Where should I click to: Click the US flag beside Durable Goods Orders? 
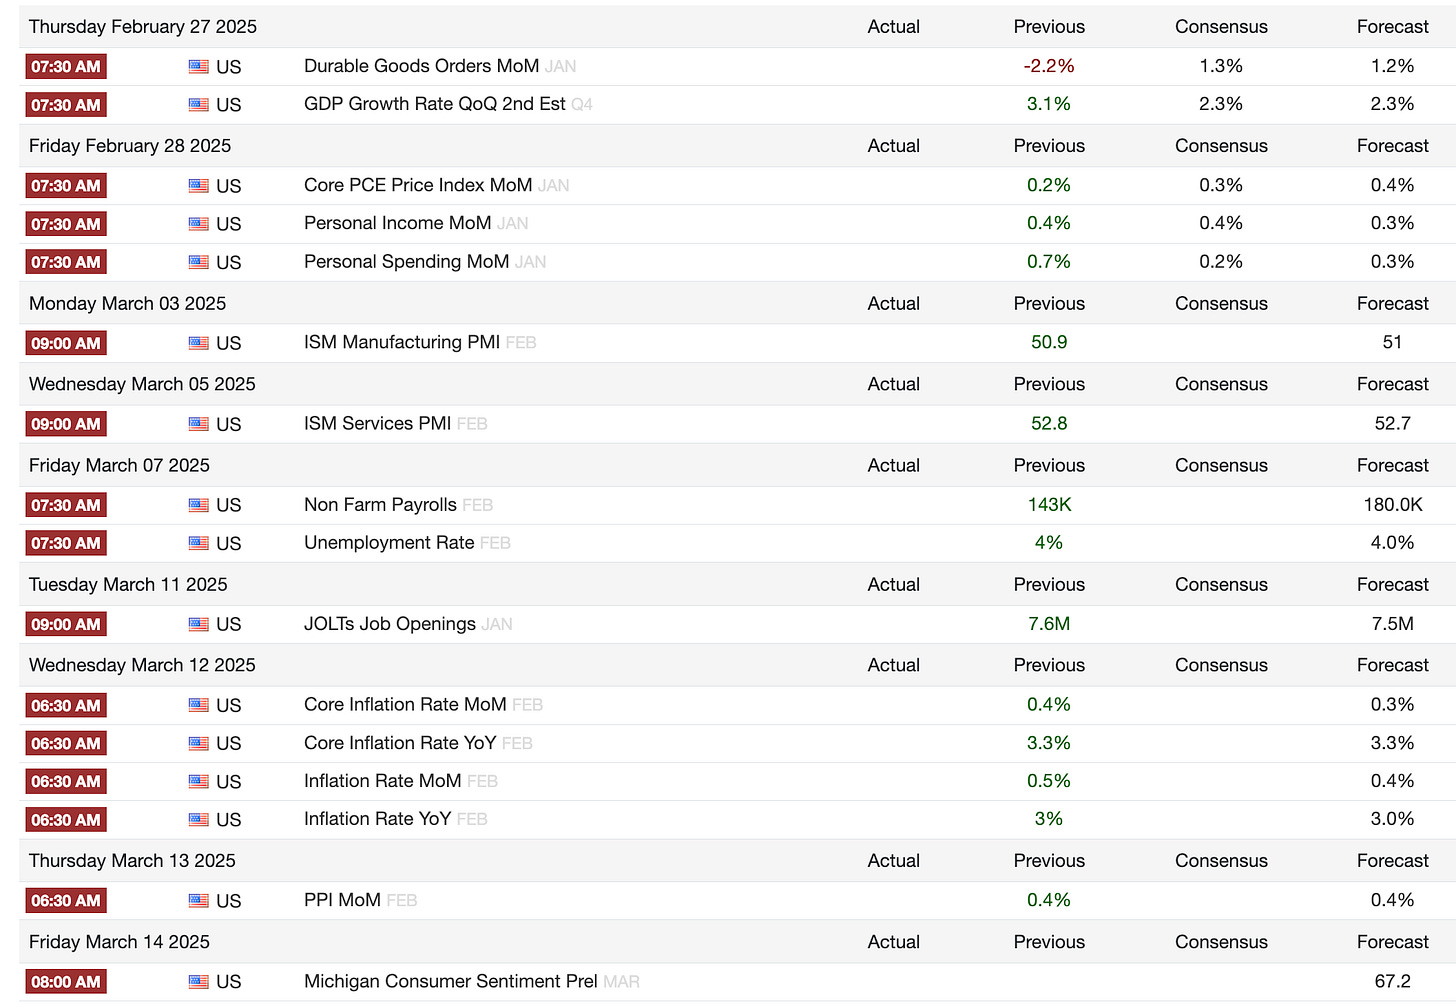(x=199, y=67)
